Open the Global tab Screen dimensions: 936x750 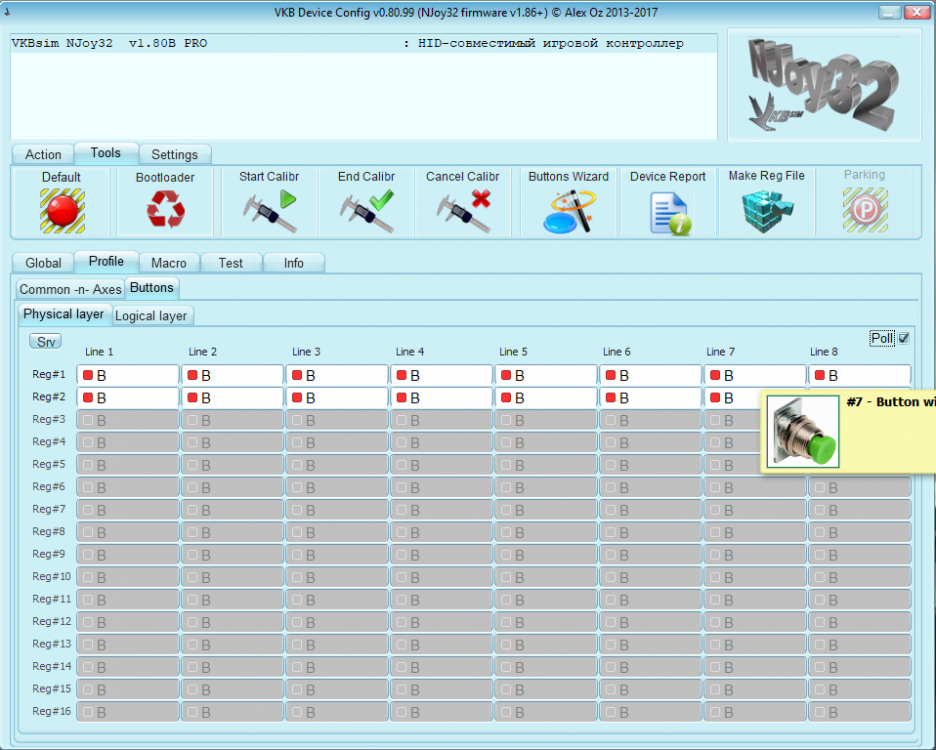[x=43, y=263]
